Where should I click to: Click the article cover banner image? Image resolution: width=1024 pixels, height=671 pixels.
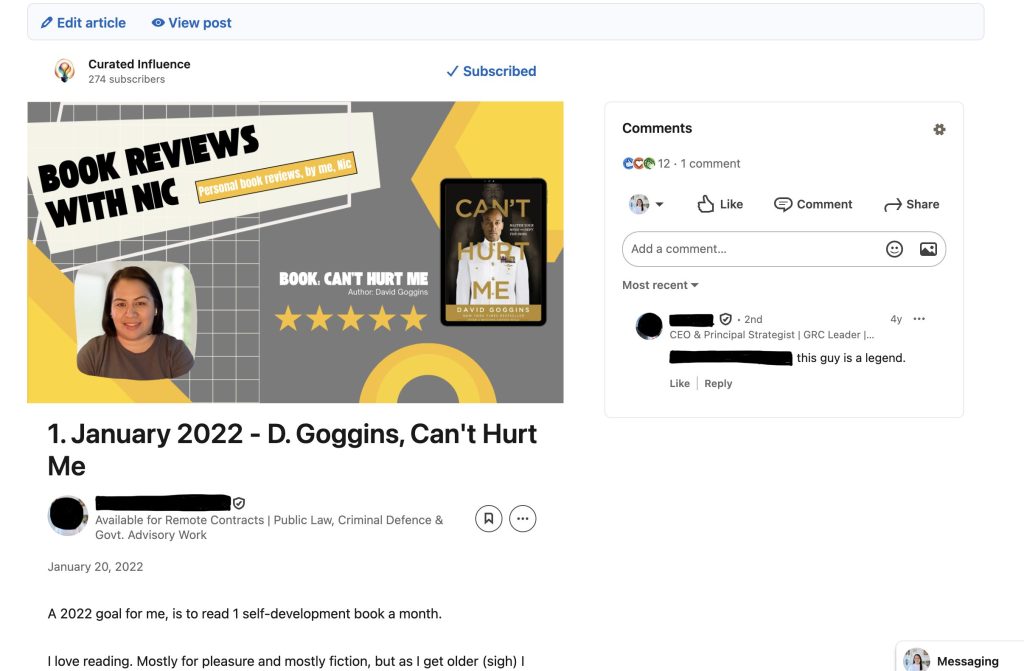point(295,252)
